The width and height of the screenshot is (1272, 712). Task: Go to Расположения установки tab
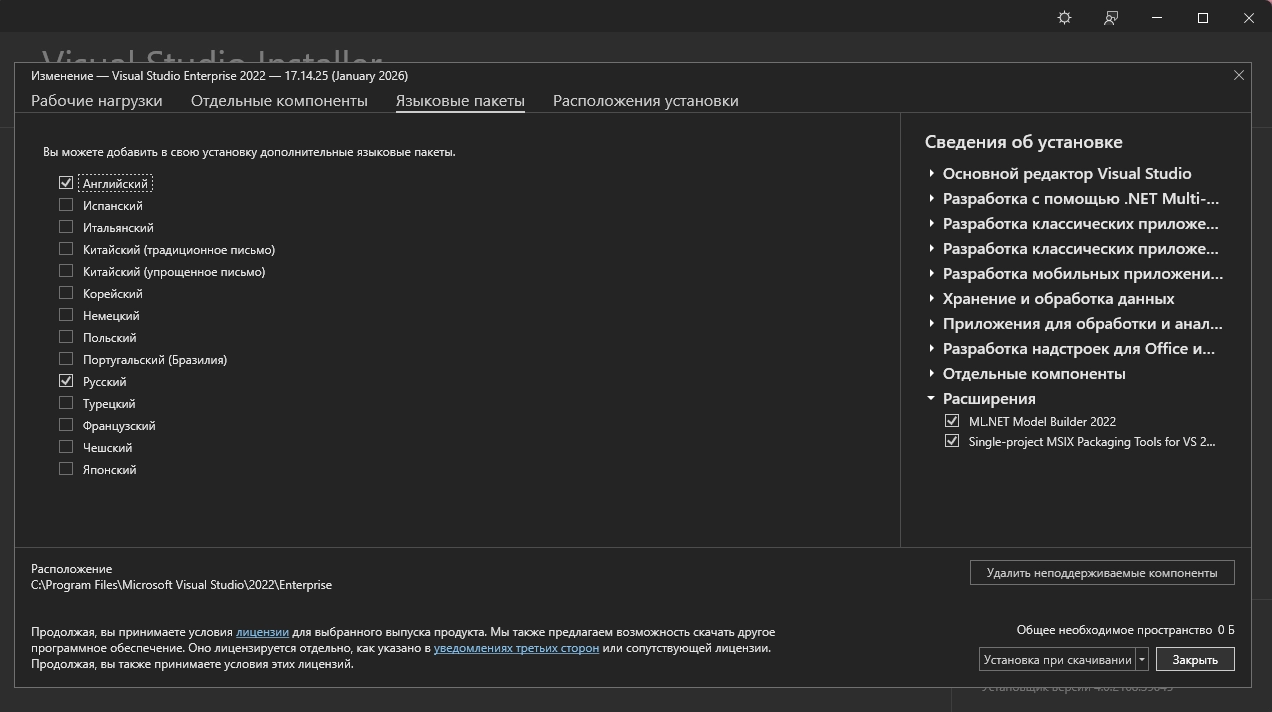[x=645, y=101]
